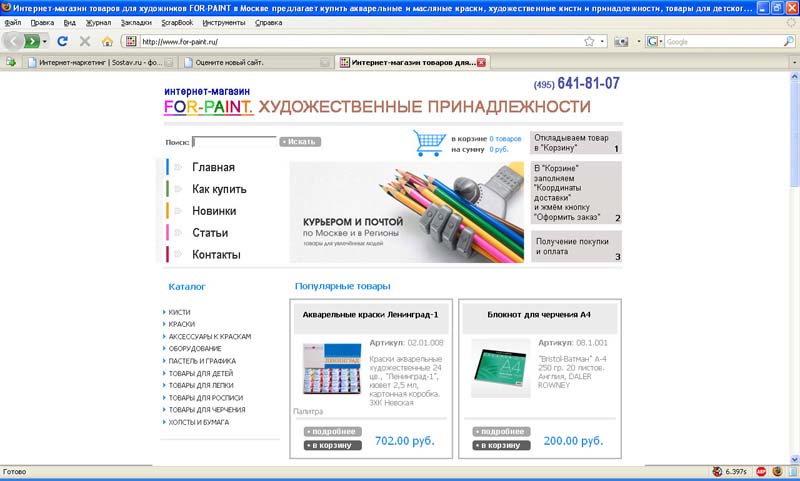Click the Back navigation arrow
The height and width of the screenshot is (481, 800).
14,42
